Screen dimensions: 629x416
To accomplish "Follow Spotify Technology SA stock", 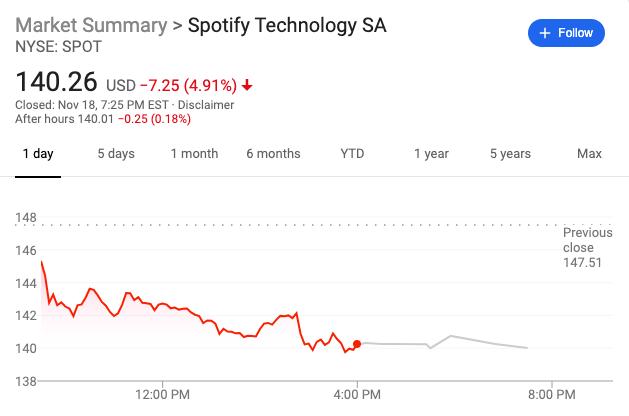I will point(566,33).
